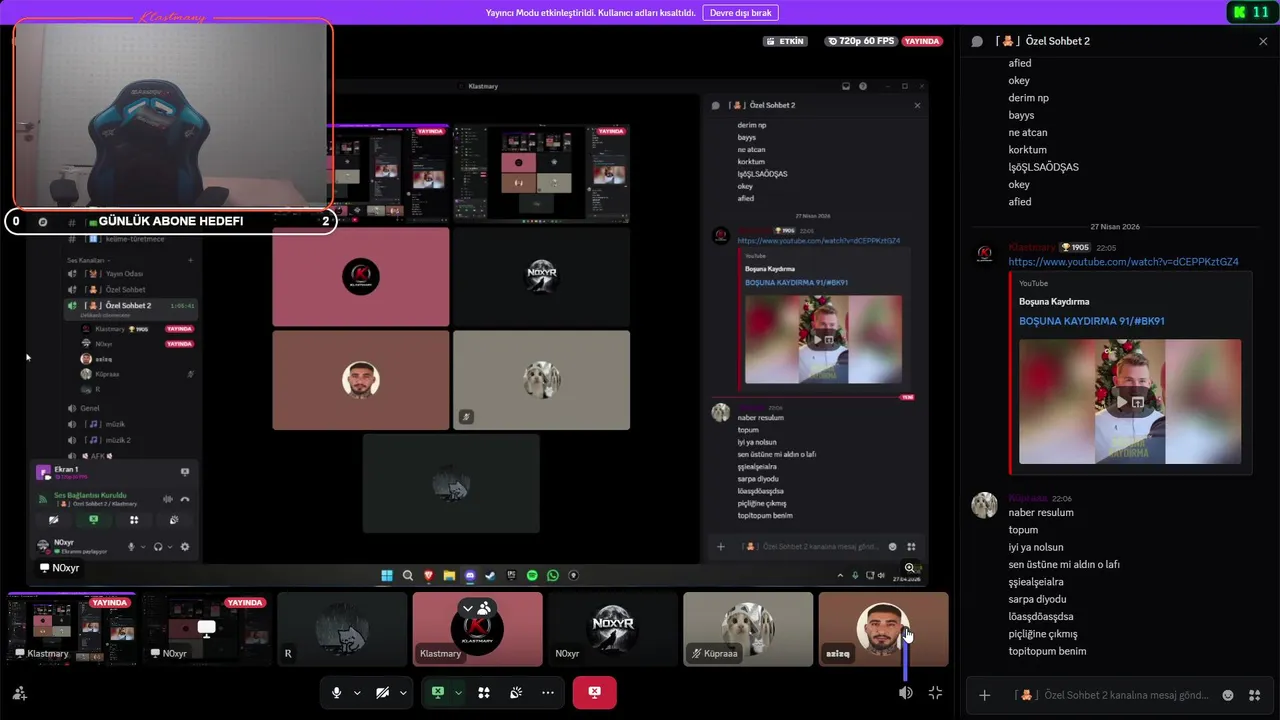Click the 720p 60 FPS quality badge

coord(860,41)
